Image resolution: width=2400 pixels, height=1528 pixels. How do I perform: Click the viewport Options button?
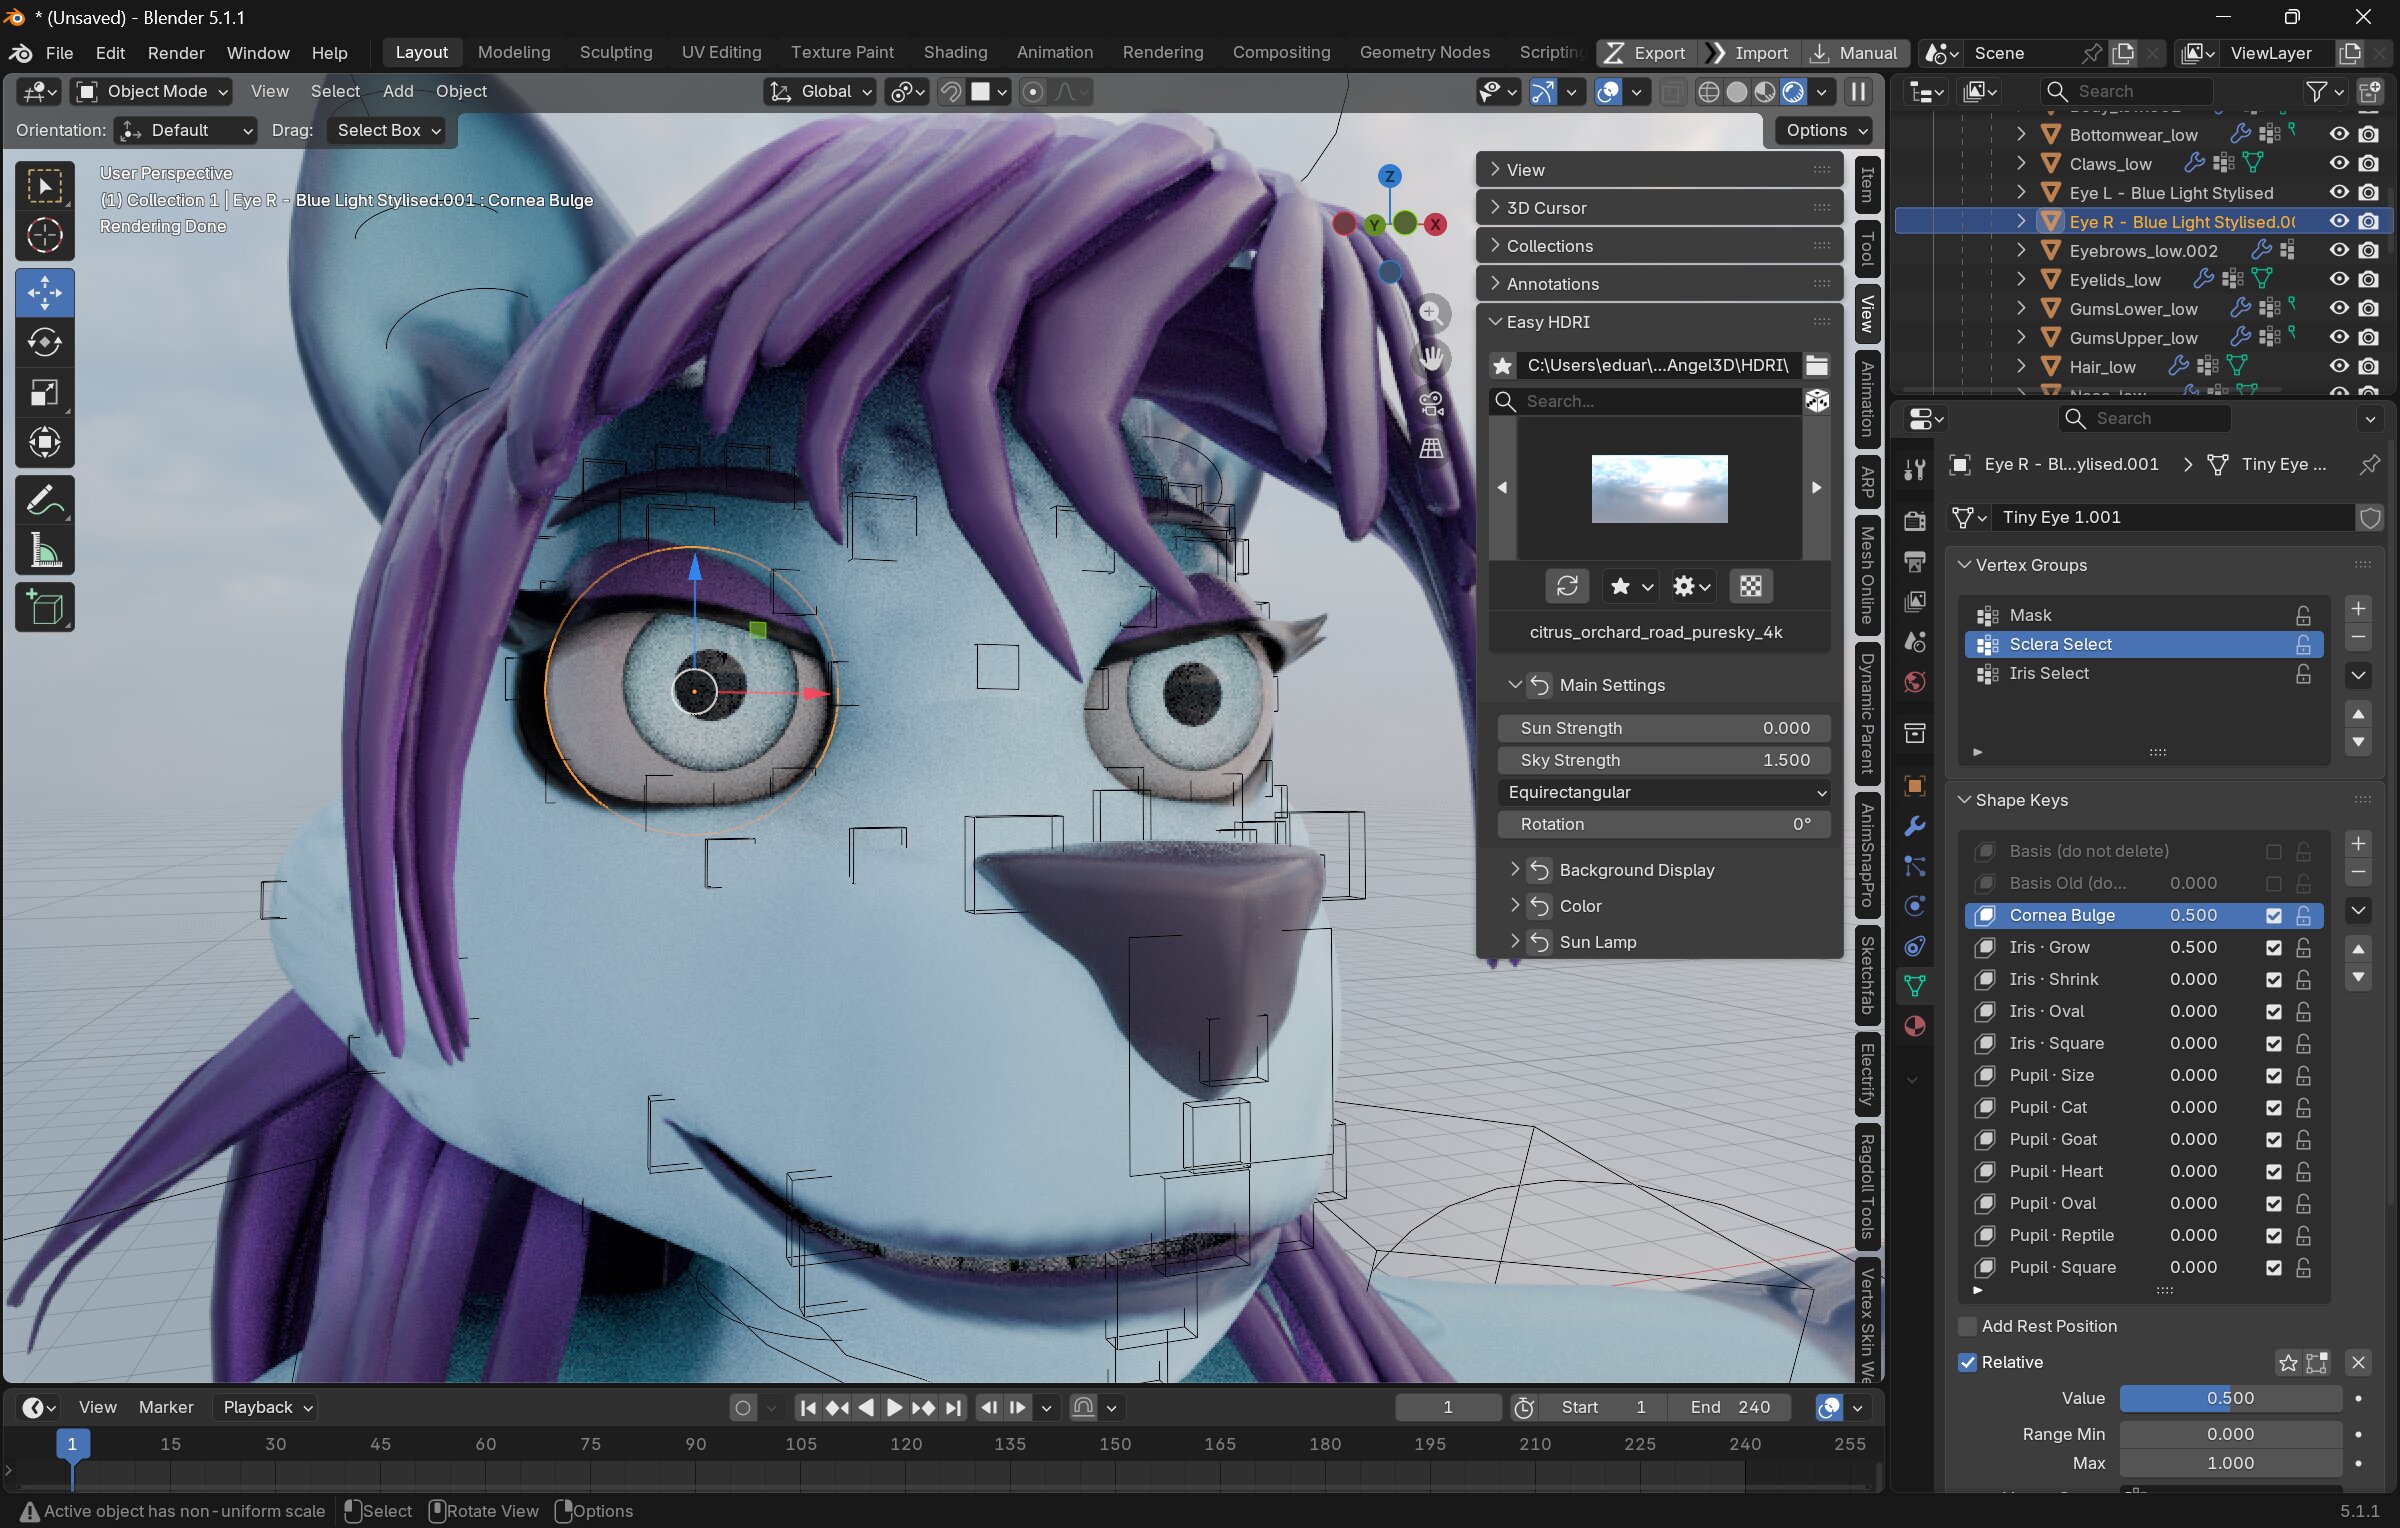(1825, 130)
